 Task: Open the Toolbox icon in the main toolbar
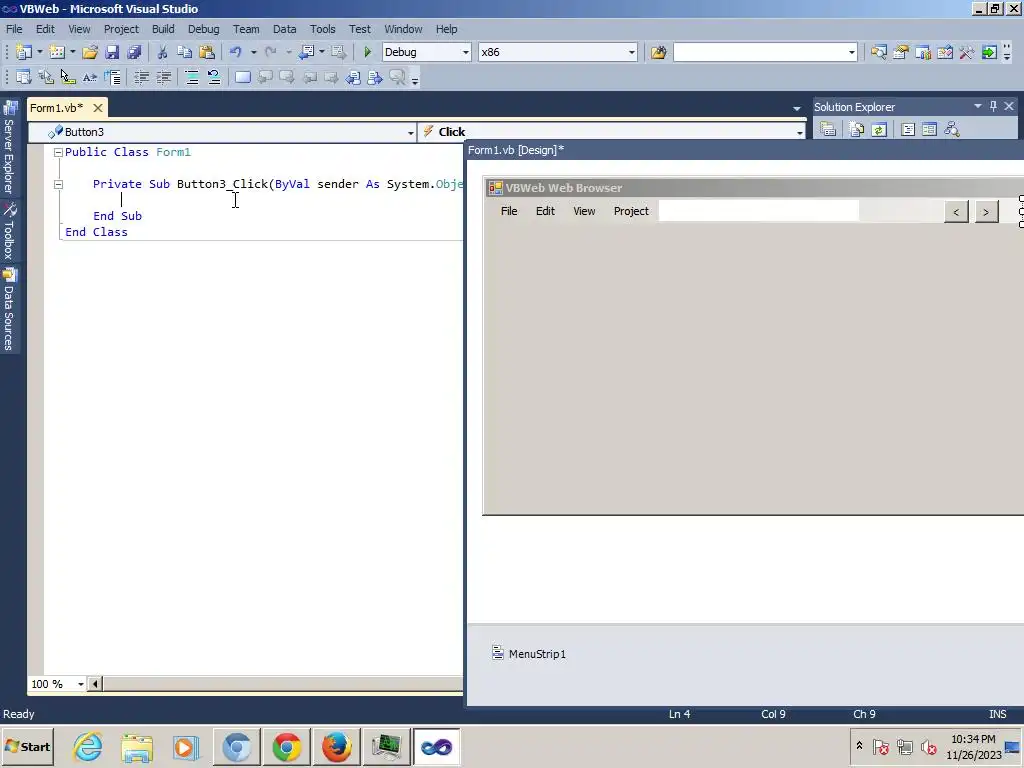point(967,52)
